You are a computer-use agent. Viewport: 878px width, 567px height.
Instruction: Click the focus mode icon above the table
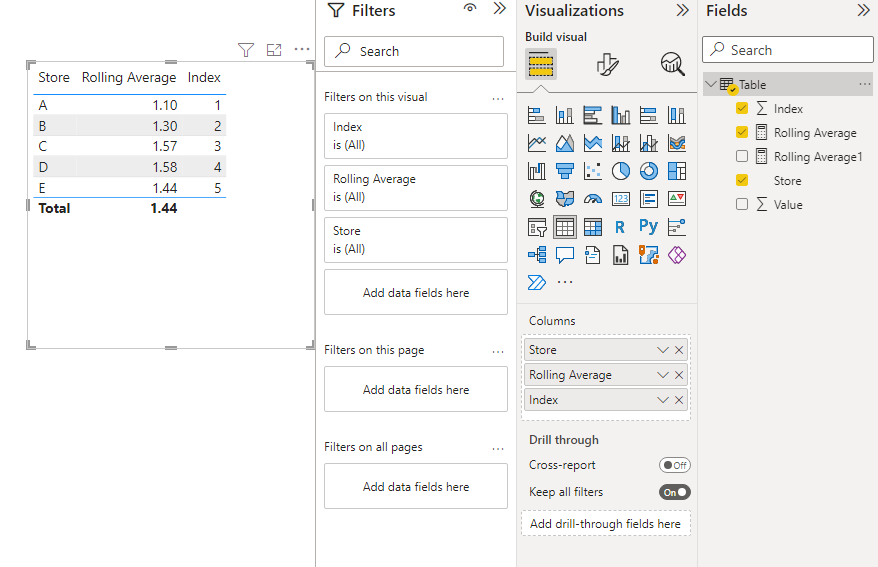pos(274,50)
